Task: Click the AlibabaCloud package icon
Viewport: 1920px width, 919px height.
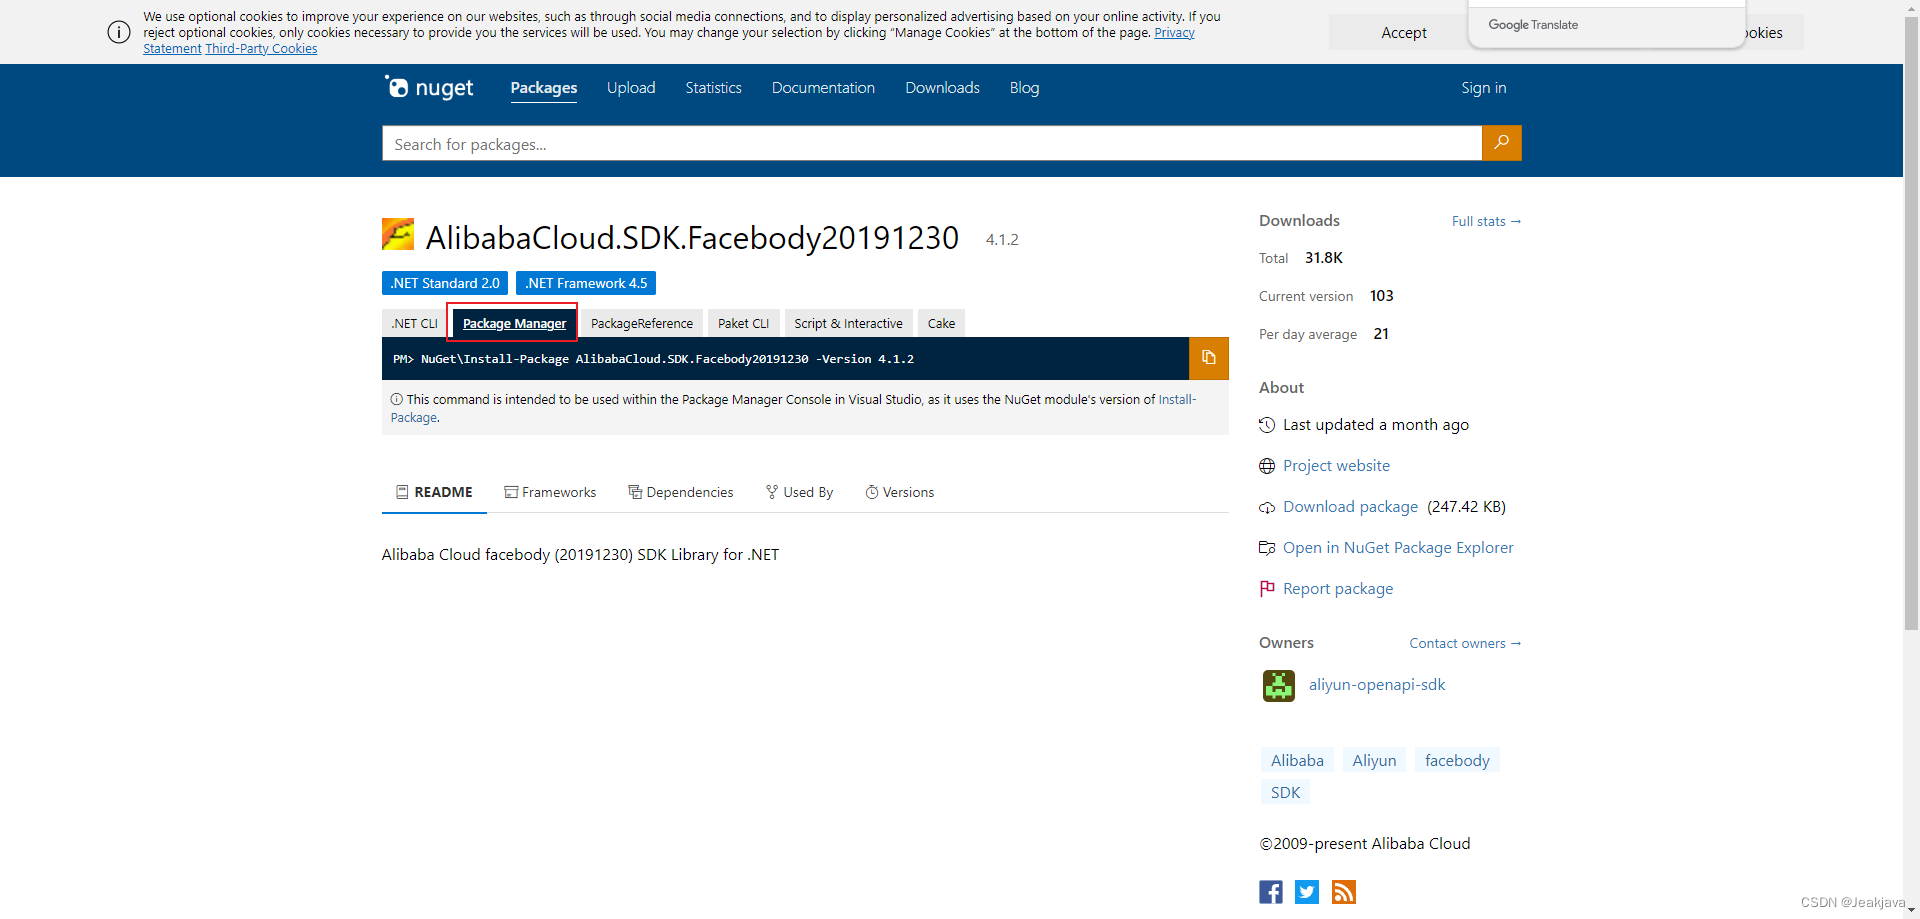Action: (398, 234)
